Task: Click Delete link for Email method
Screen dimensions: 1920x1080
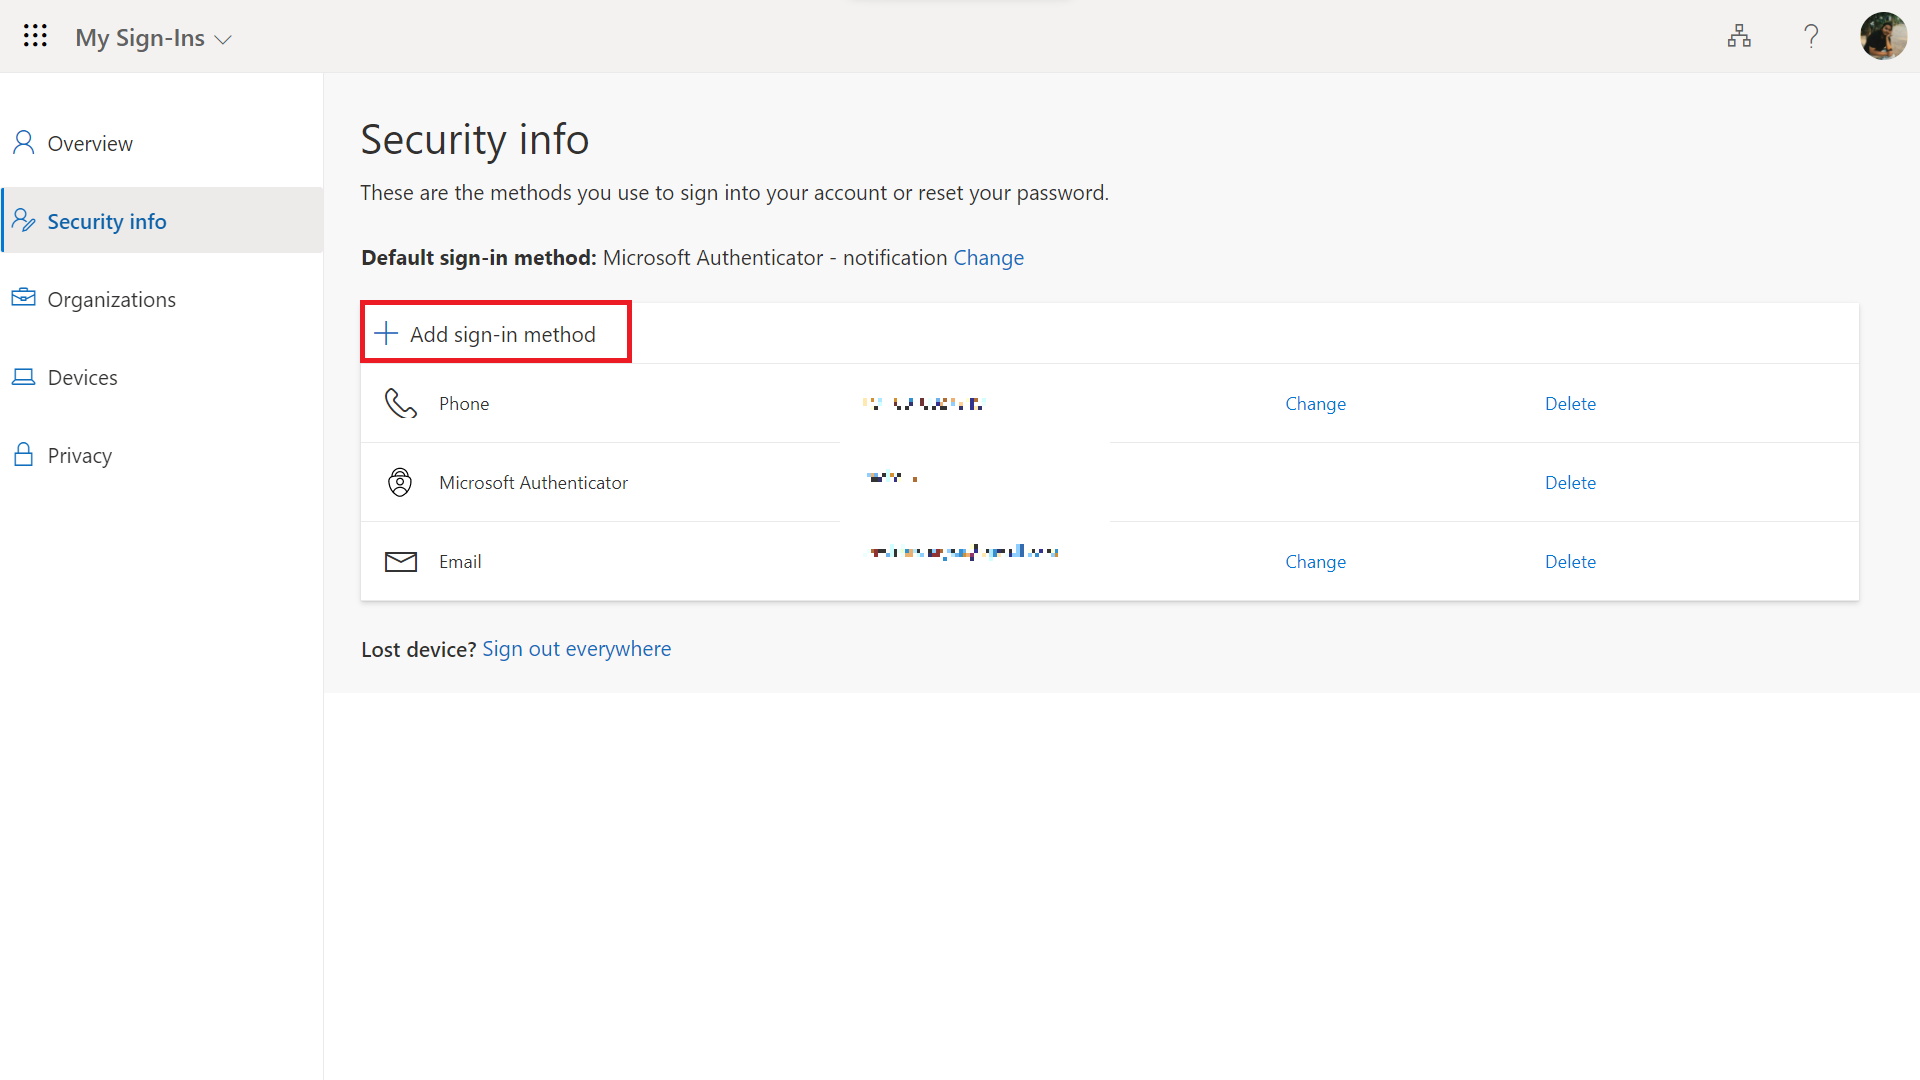Action: click(x=1569, y=560)
